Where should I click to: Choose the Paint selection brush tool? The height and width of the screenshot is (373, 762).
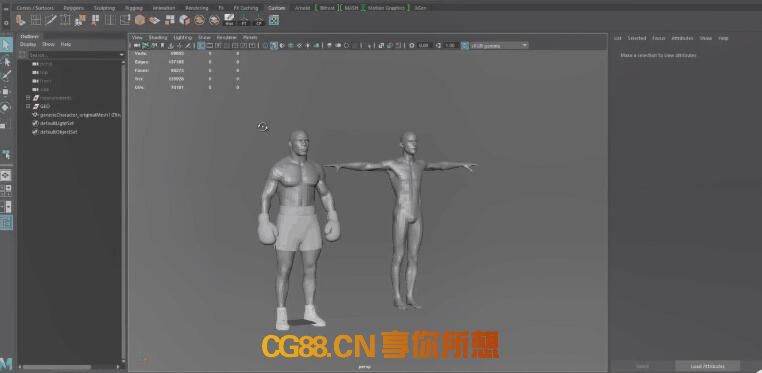click(6, 76)
